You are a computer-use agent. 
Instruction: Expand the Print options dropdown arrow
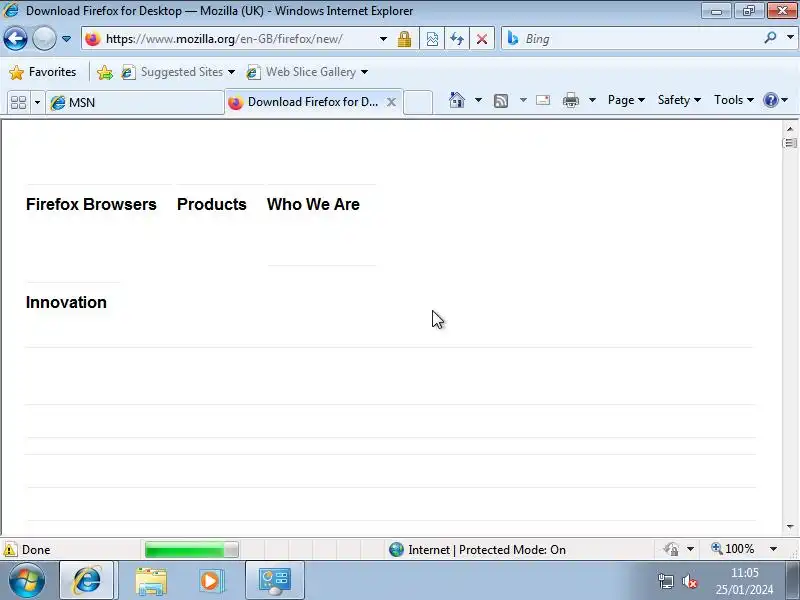pos(592,100)
